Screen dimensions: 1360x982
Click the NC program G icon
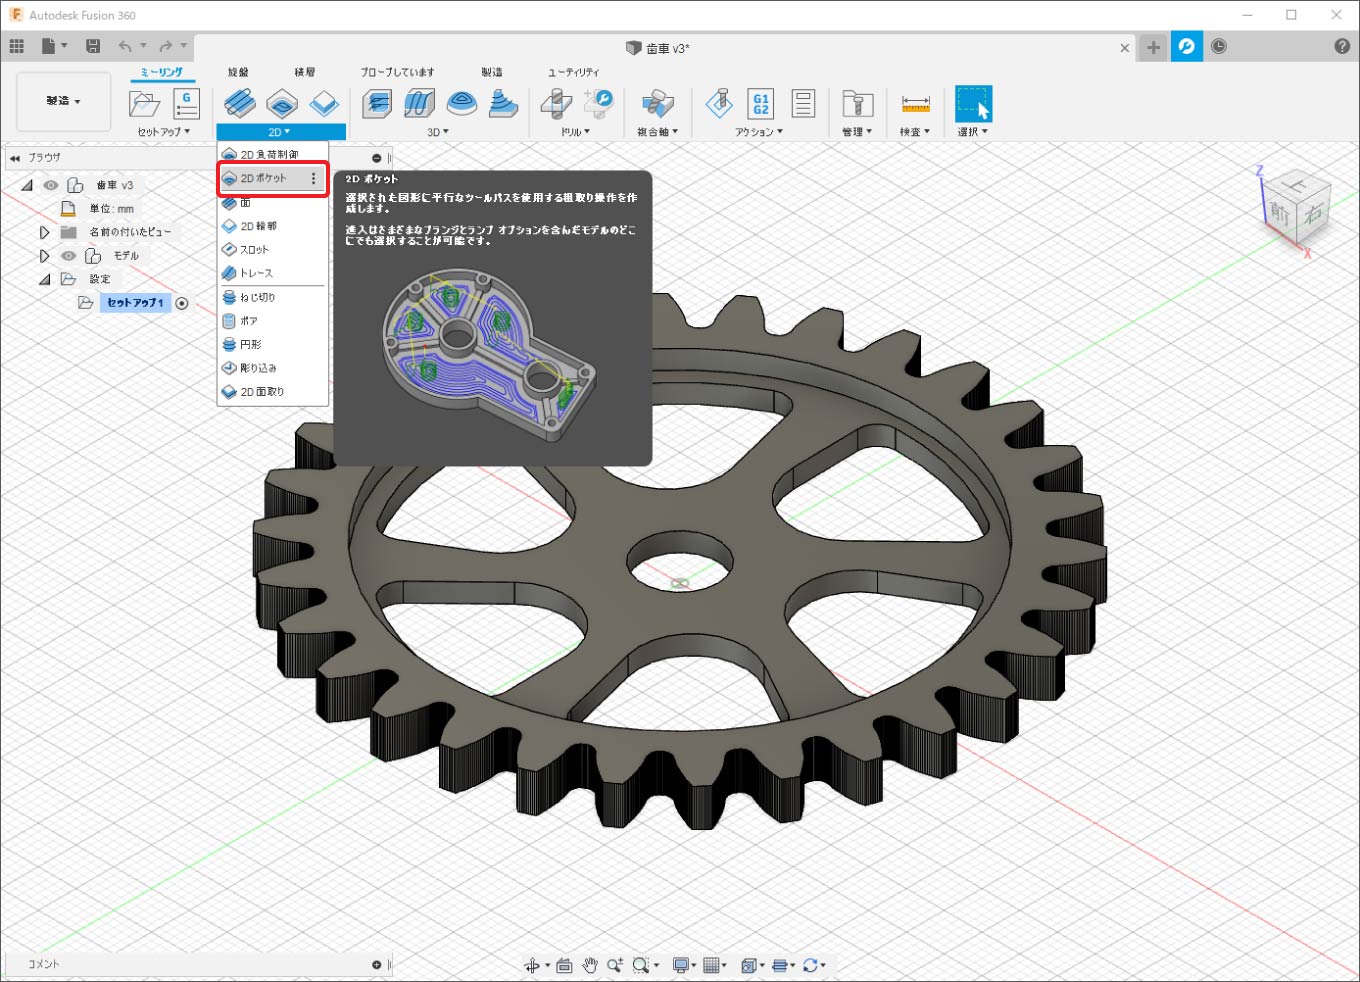(x=186, y=104)
